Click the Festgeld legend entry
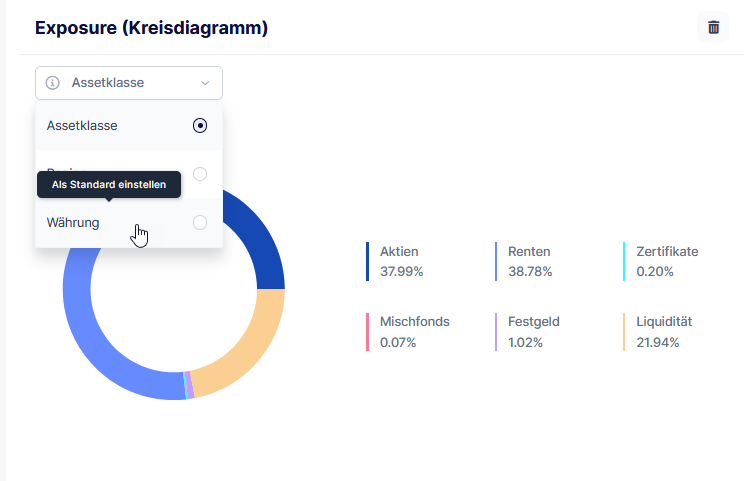754x481 pixels. pos(533,332)
